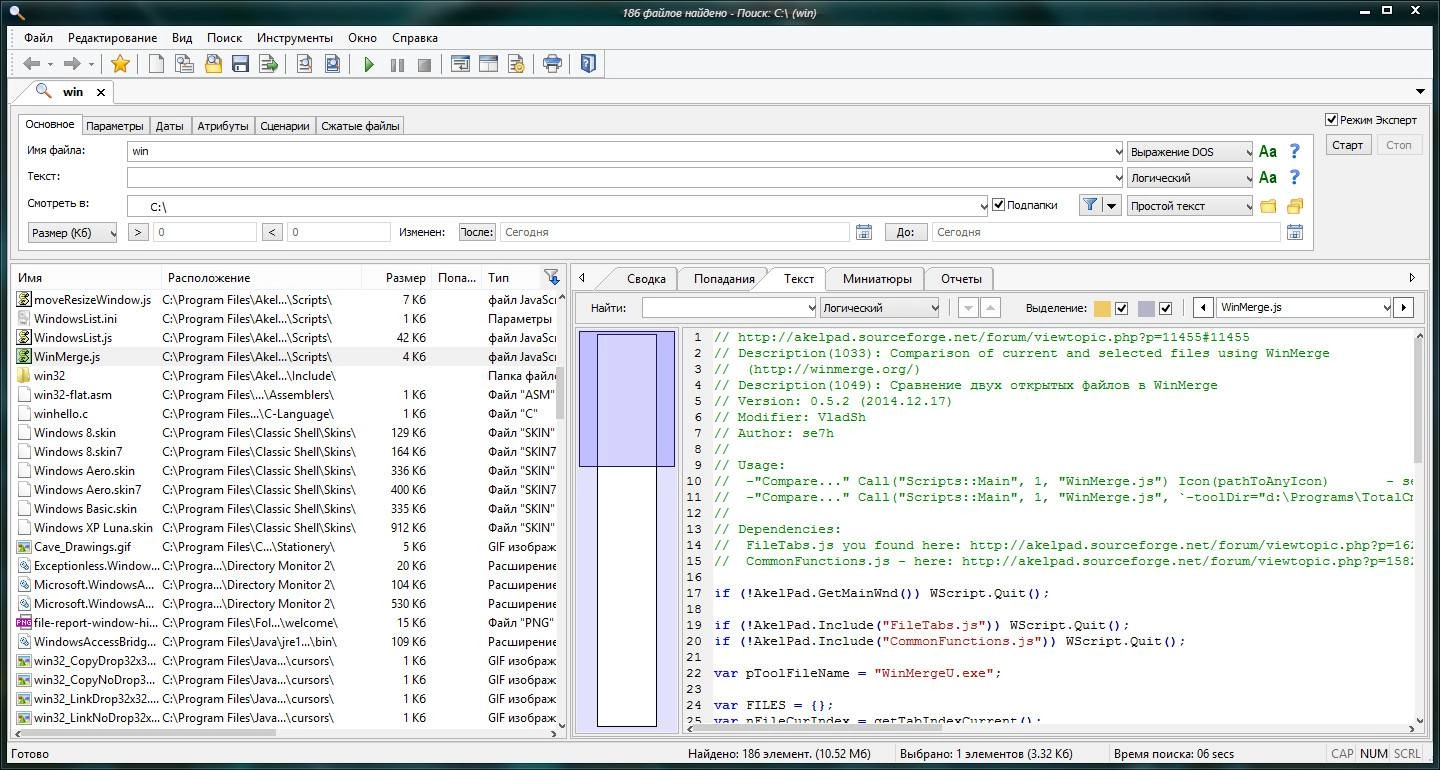Click the document with magnifier icon
Screen dimensions: 1440x770
click(305, 64)
